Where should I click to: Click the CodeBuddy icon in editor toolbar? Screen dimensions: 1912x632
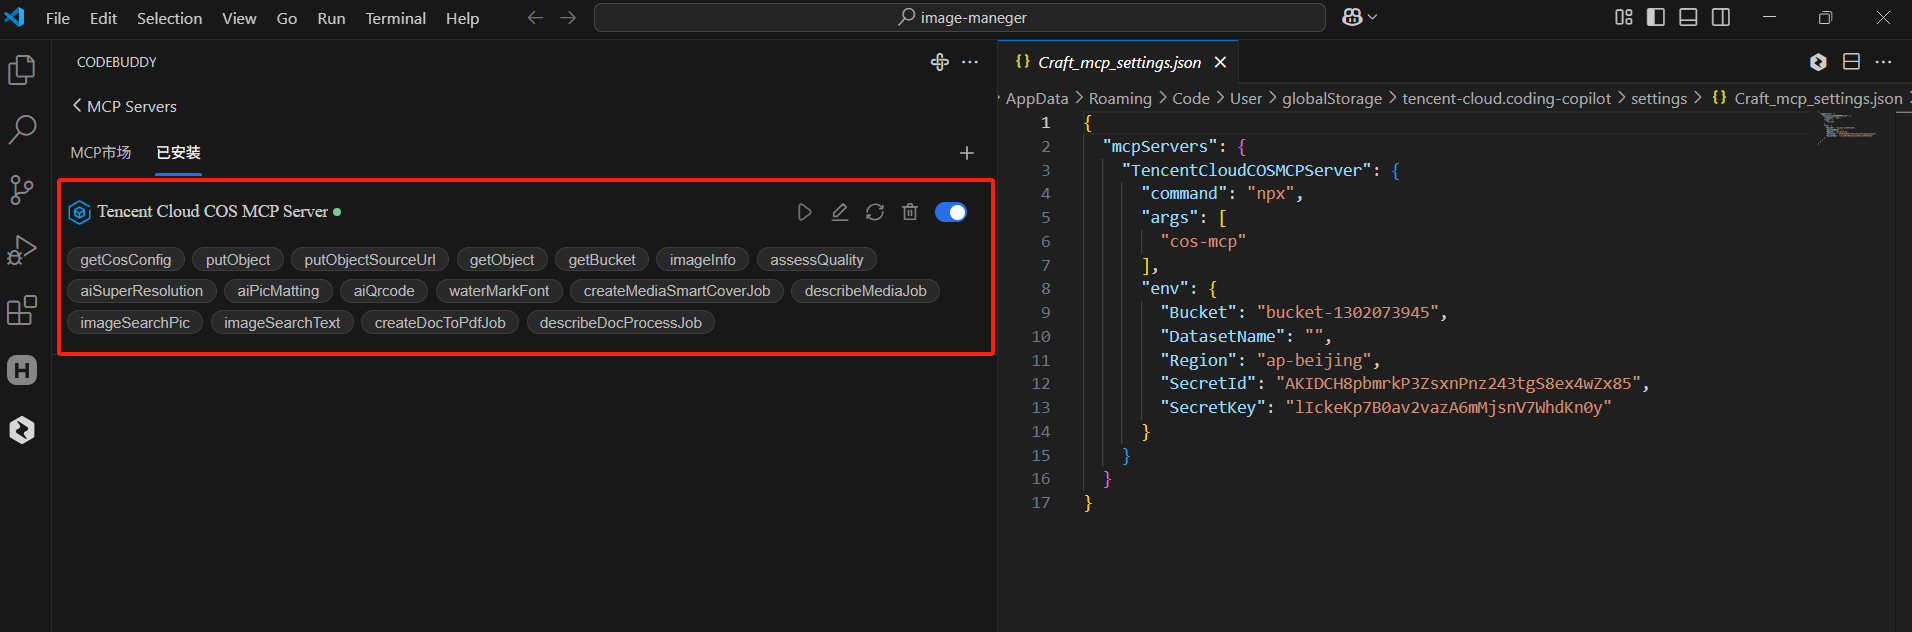coord(1818,62)
